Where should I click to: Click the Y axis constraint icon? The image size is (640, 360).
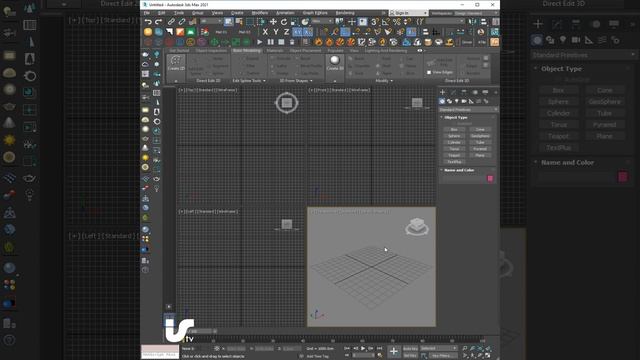(x=276, y=32)
